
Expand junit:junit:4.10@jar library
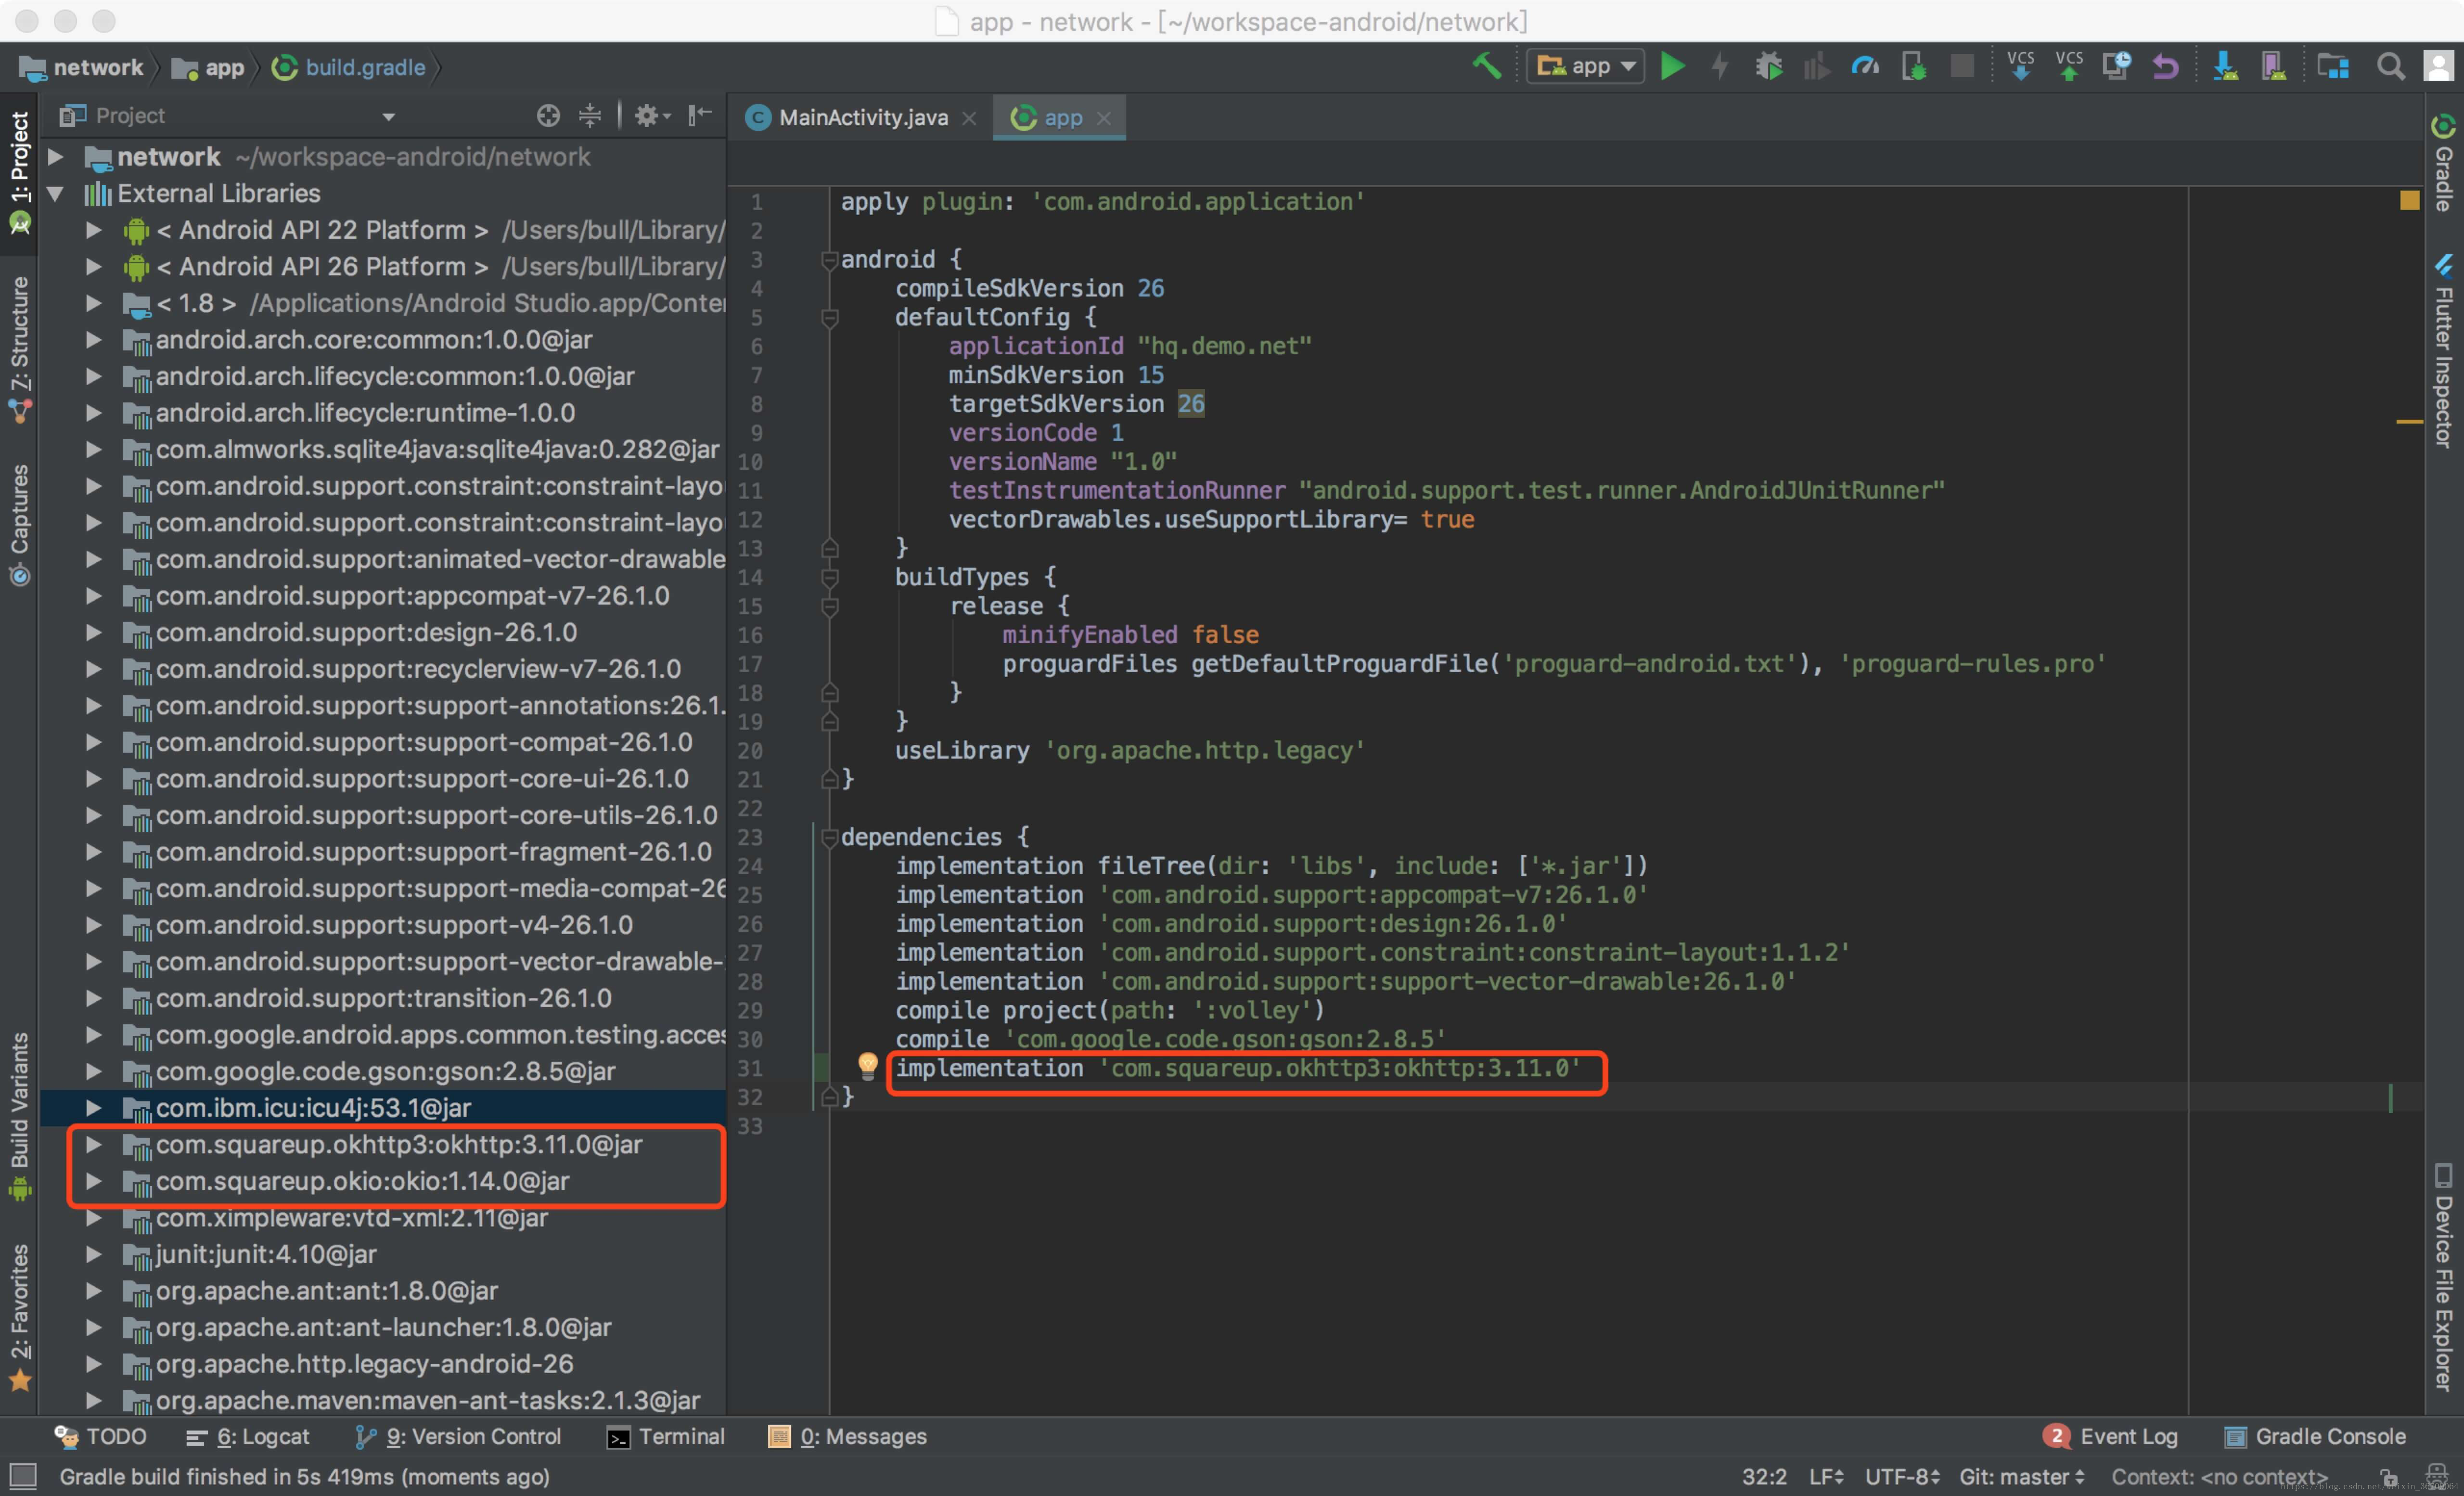point(93,1254)
